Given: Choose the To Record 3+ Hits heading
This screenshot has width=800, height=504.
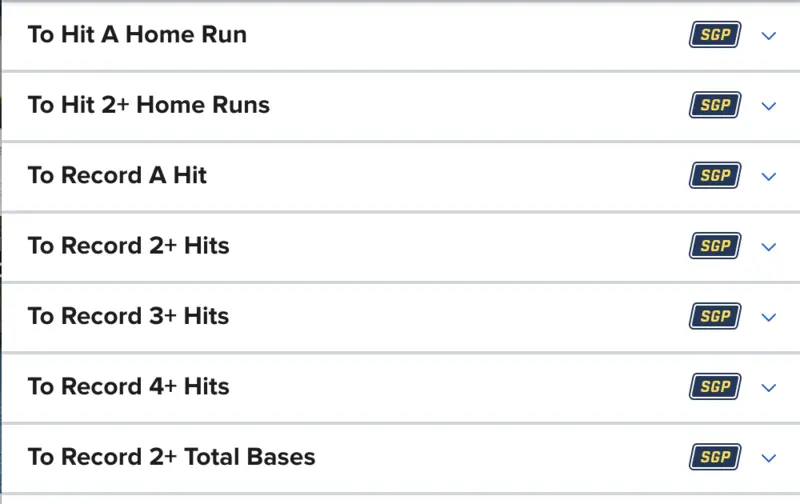Looking at the screenshot, I should (129, 317).
